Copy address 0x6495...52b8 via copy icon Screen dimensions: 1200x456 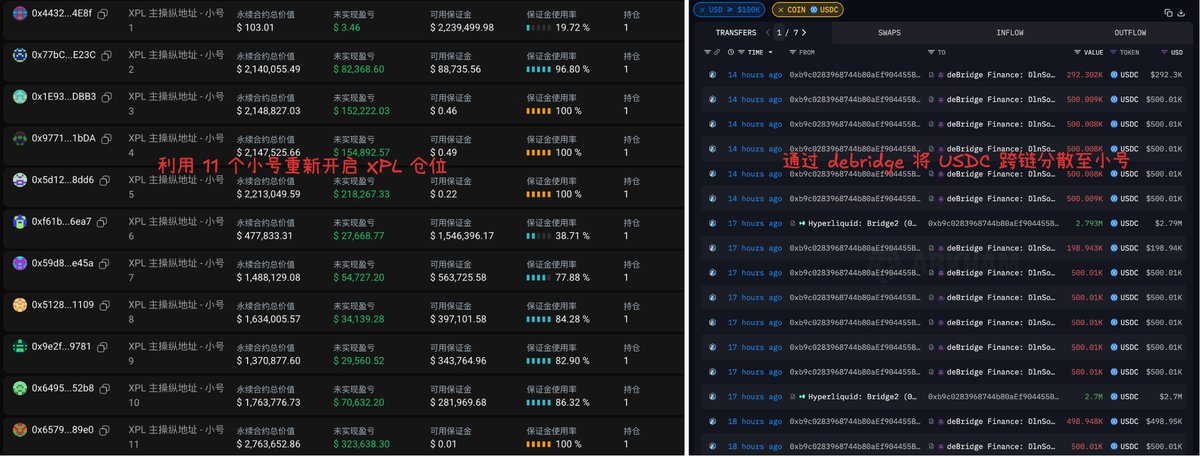click(x=104, y=389)
